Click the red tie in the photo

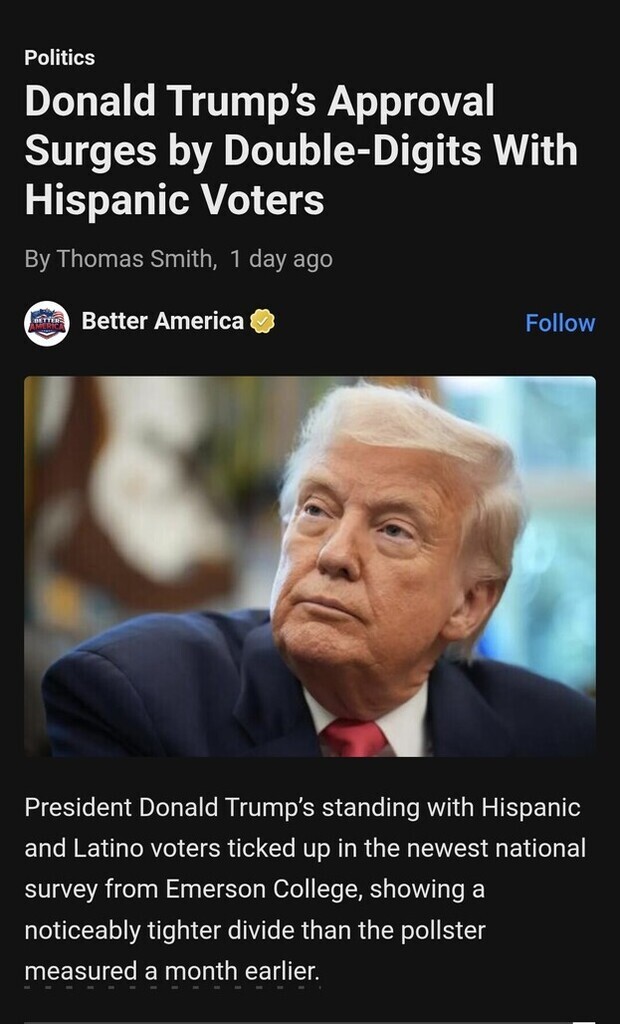click(355, 738)
